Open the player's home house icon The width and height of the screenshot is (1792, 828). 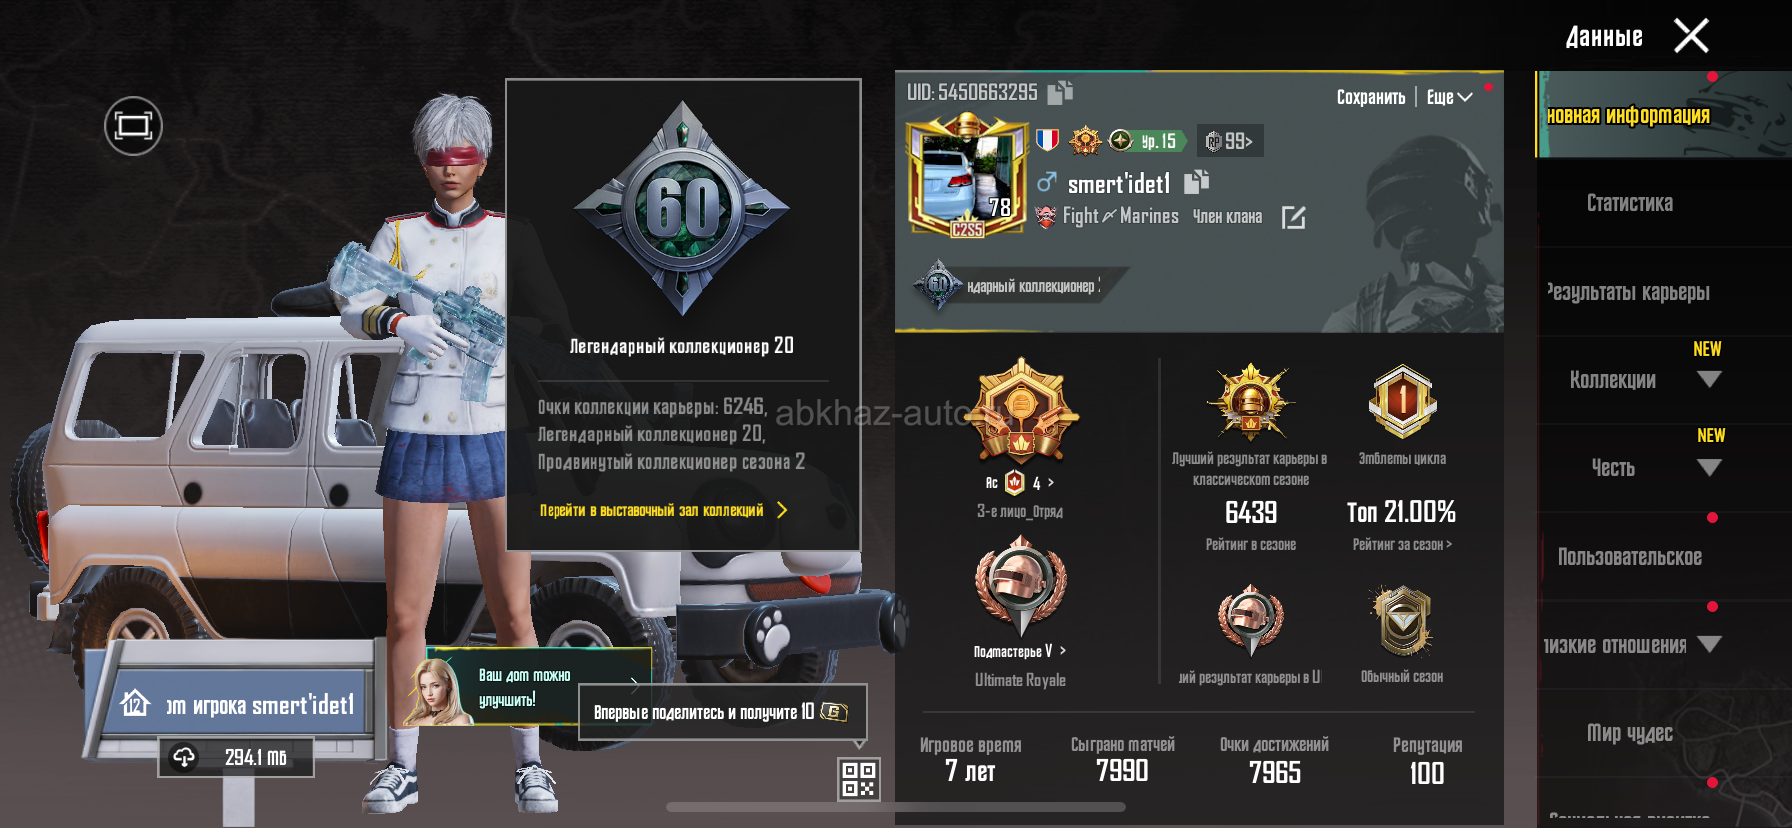click(x=135, y=703)
